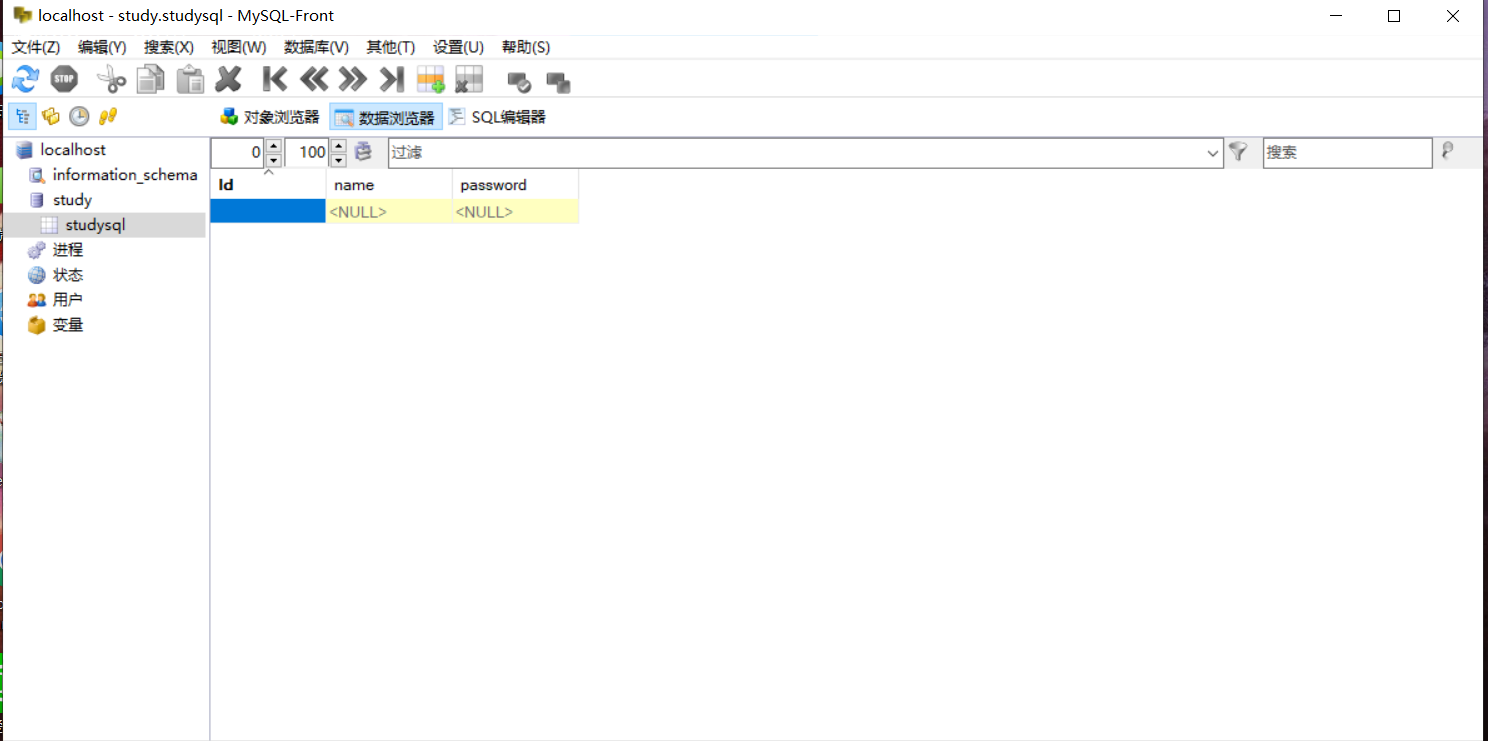Click the Cut scissors icon
Viewport: 1488px width, 741px height.
tap(111, 79)
